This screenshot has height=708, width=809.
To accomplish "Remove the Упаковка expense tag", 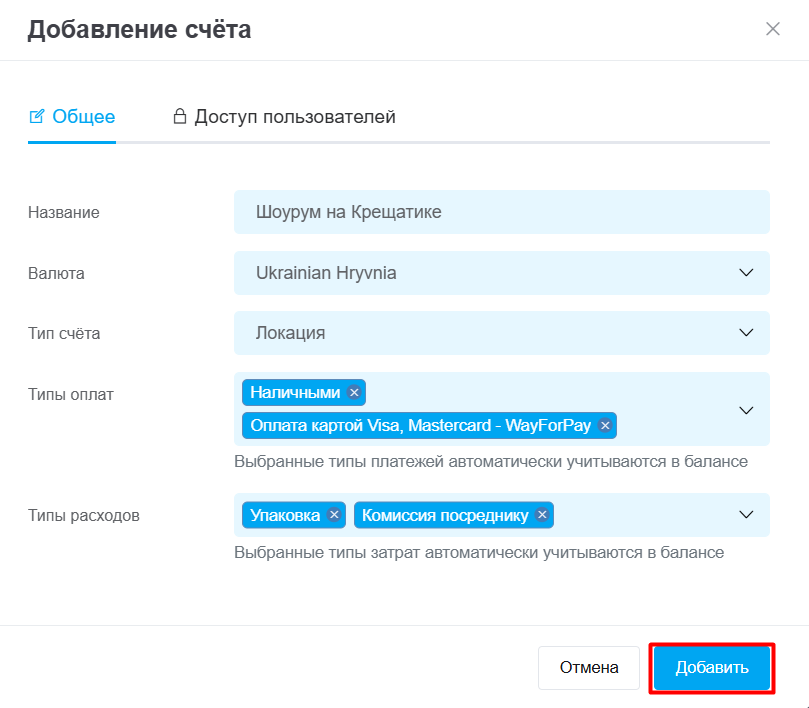I will (334, 515).
